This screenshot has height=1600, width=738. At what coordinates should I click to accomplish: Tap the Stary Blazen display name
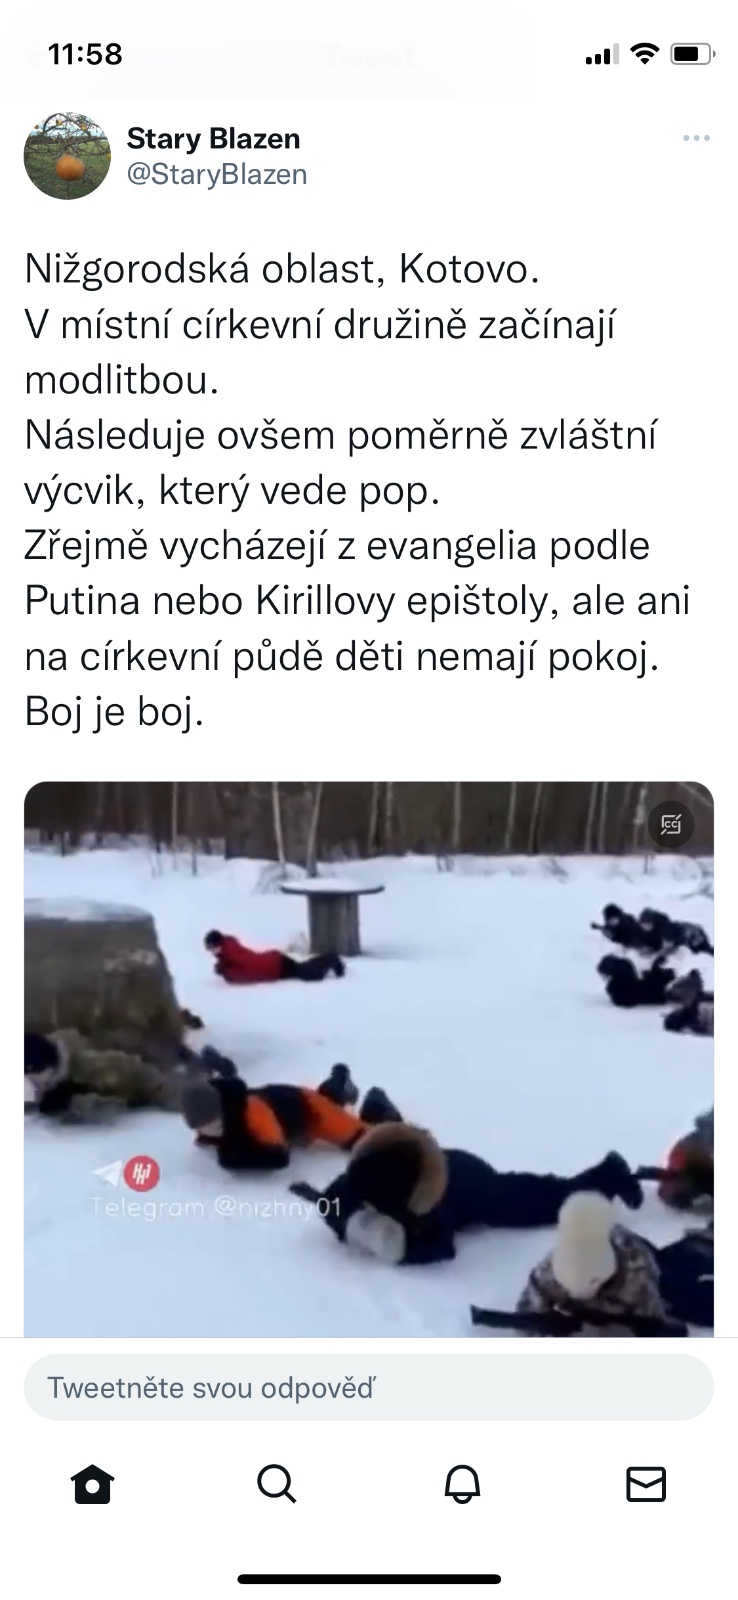pos(213,138)
